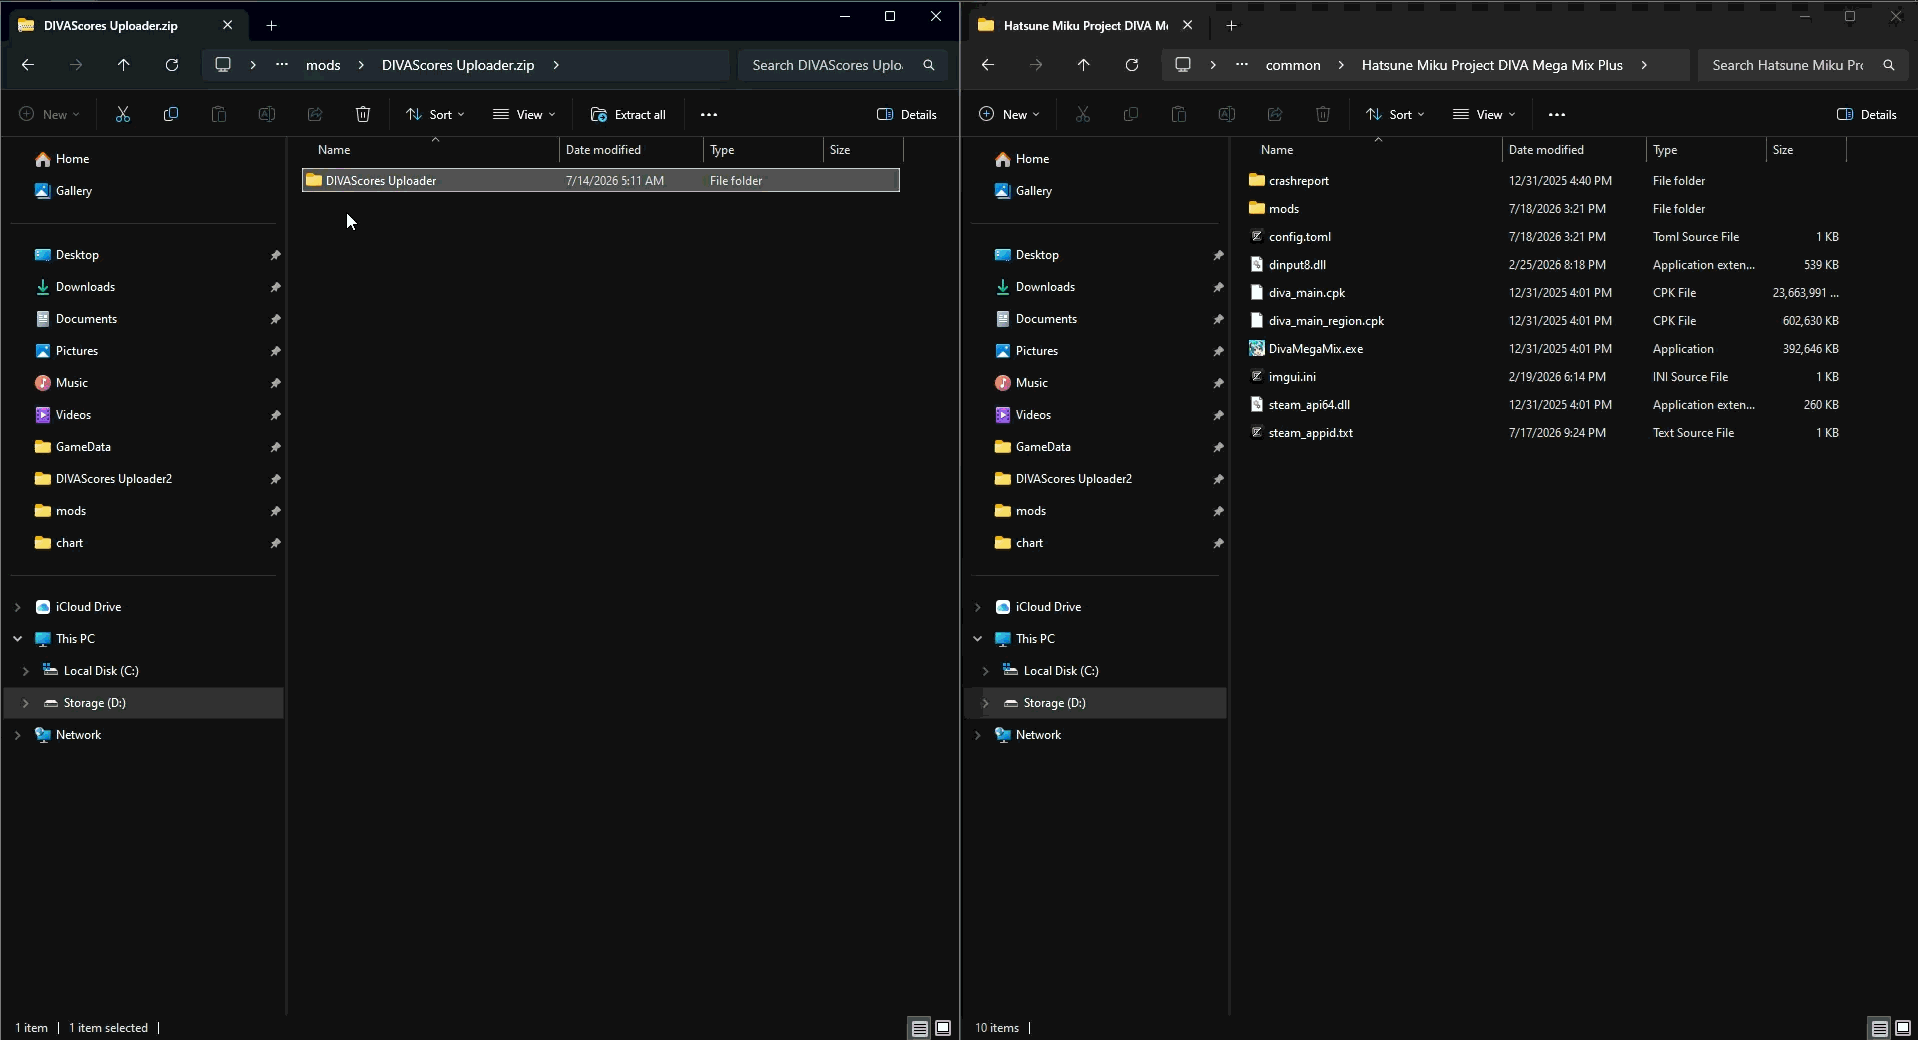This screenshot has height=1040, width=1918.
Task: Refresh the DIVAScores Uploader.zip window
Action: [x=172, y=65]
